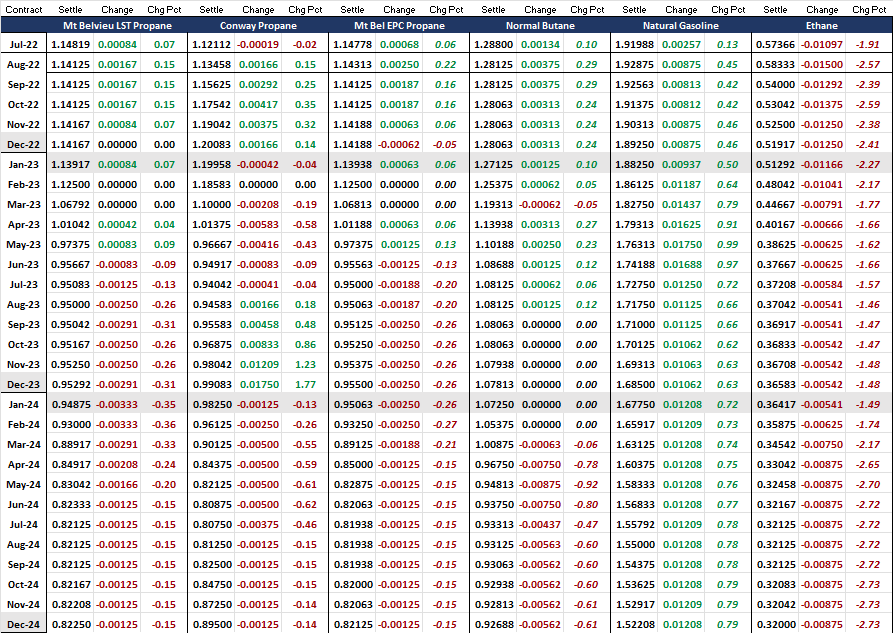Select the Aug-22 contract row label
This screenshot has height=633, width=893.
[23, 64]
